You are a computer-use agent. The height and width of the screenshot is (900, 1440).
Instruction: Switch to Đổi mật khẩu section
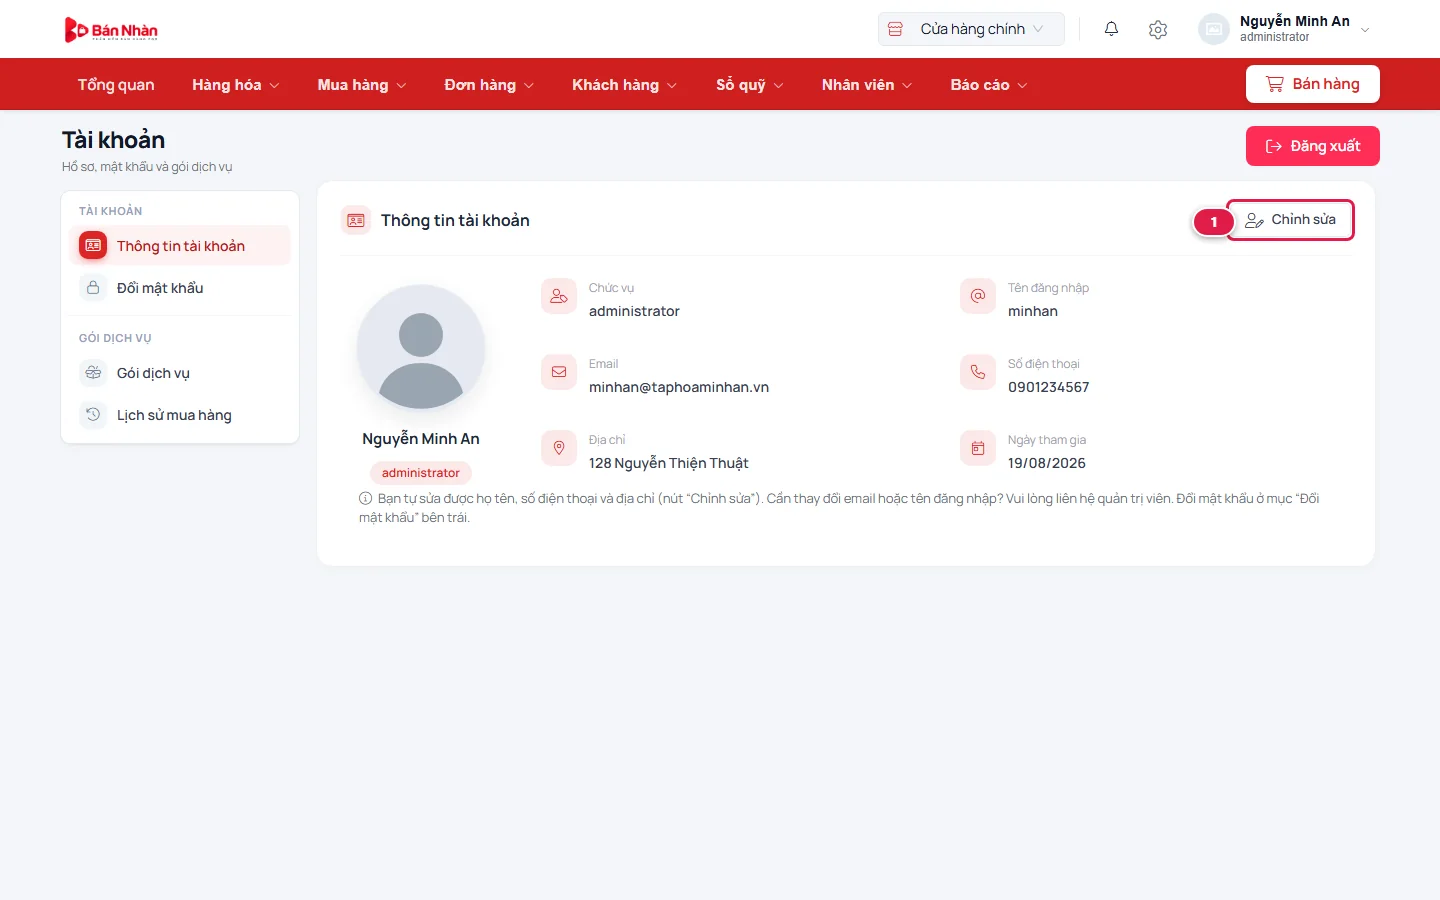[180, 288]
